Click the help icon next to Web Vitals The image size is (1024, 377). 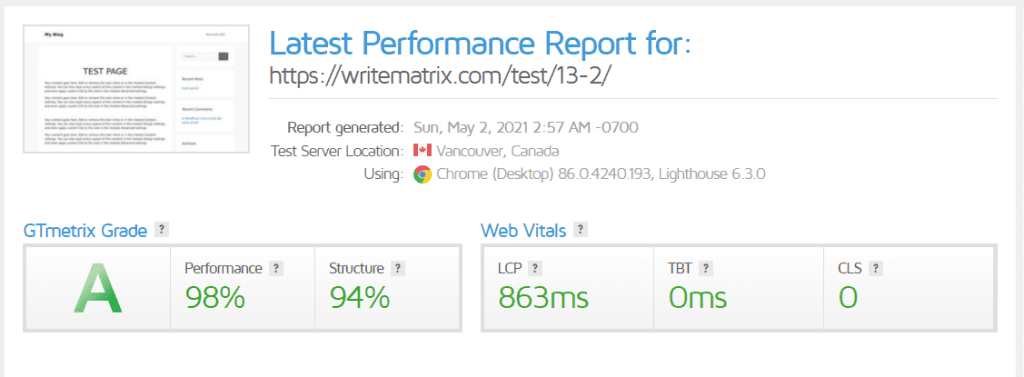(x=580, y=230)
